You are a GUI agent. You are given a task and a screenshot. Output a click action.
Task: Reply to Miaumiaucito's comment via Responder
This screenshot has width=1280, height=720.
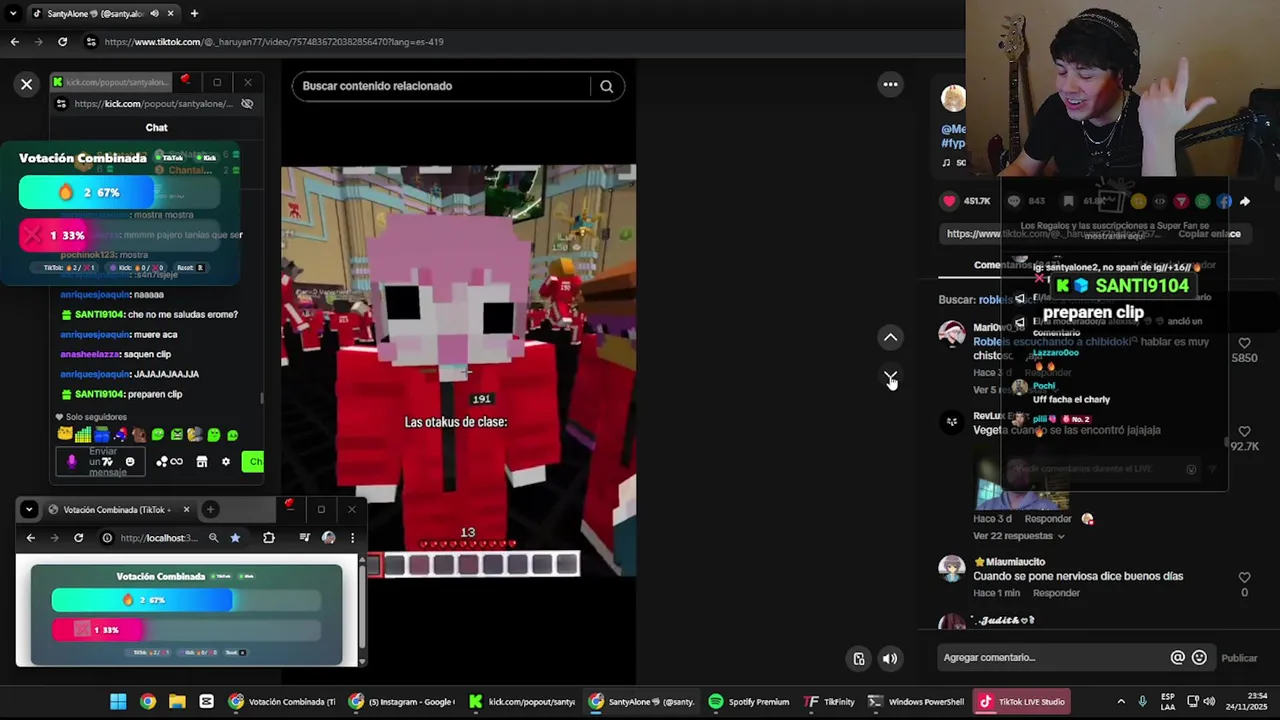1056,593
